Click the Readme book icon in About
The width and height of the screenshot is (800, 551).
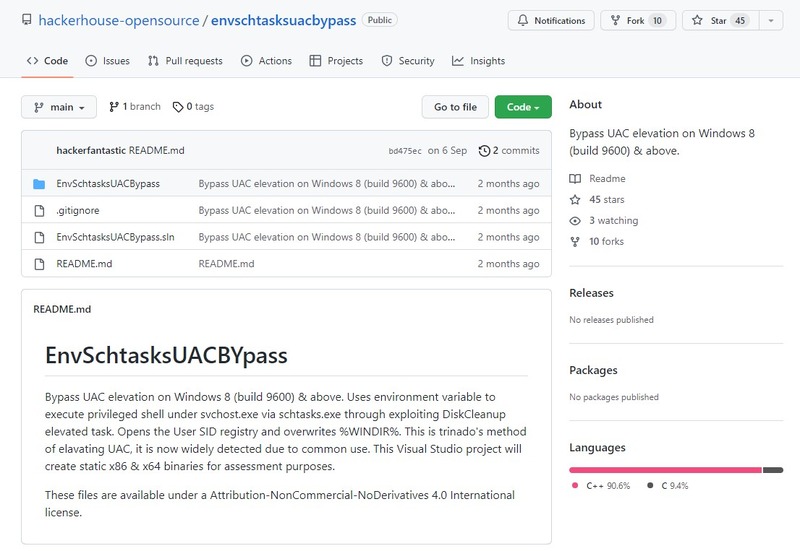pos(575,179)
